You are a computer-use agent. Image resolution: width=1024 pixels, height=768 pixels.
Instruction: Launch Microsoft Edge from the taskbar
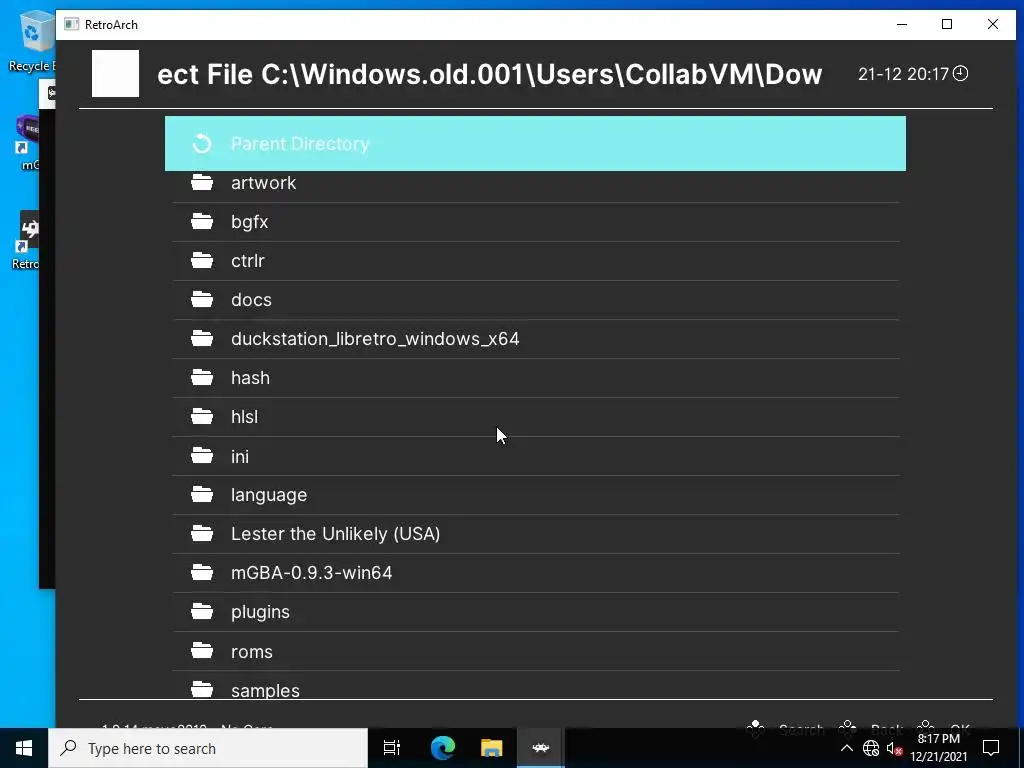pyautogui.click(x=442, y=748)
